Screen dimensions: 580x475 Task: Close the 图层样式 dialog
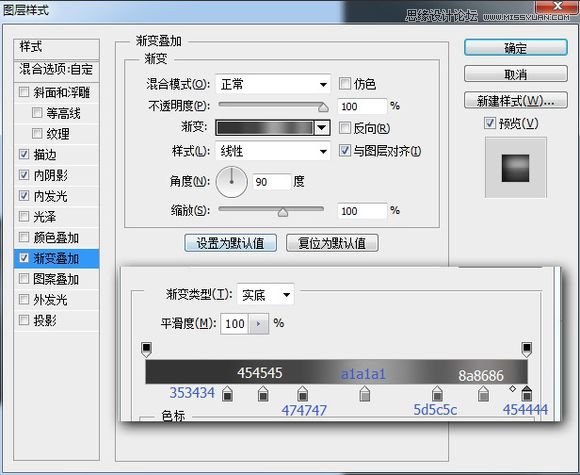(557, 6)
